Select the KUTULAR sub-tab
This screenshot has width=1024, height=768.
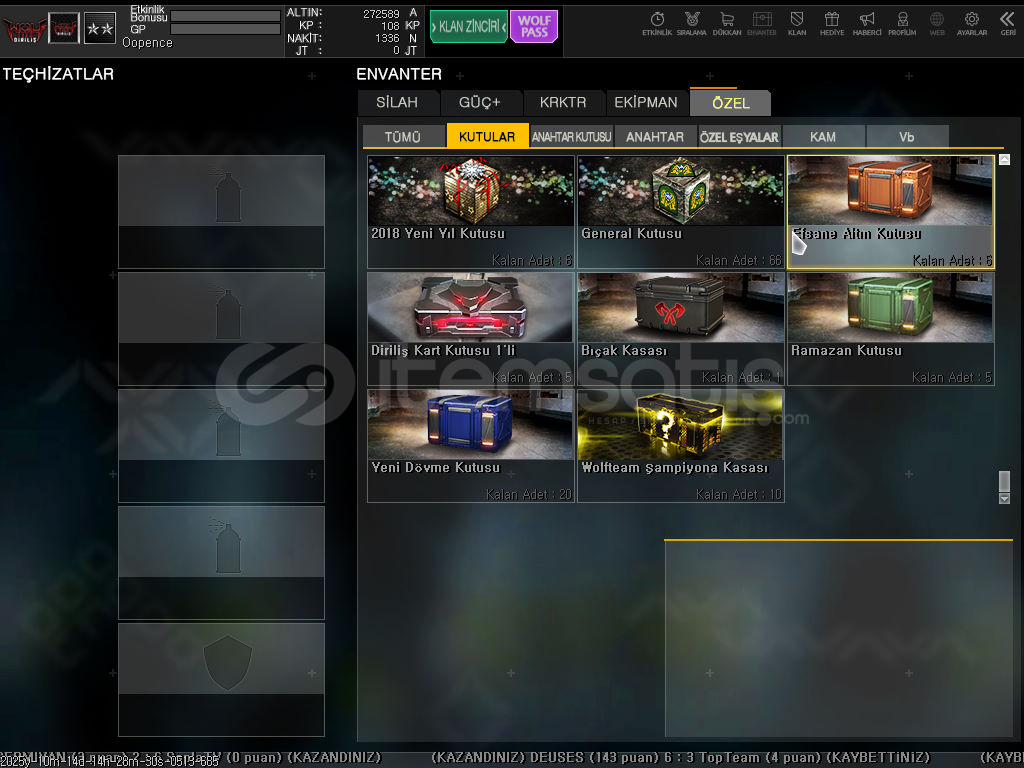(x=487, y=136)
